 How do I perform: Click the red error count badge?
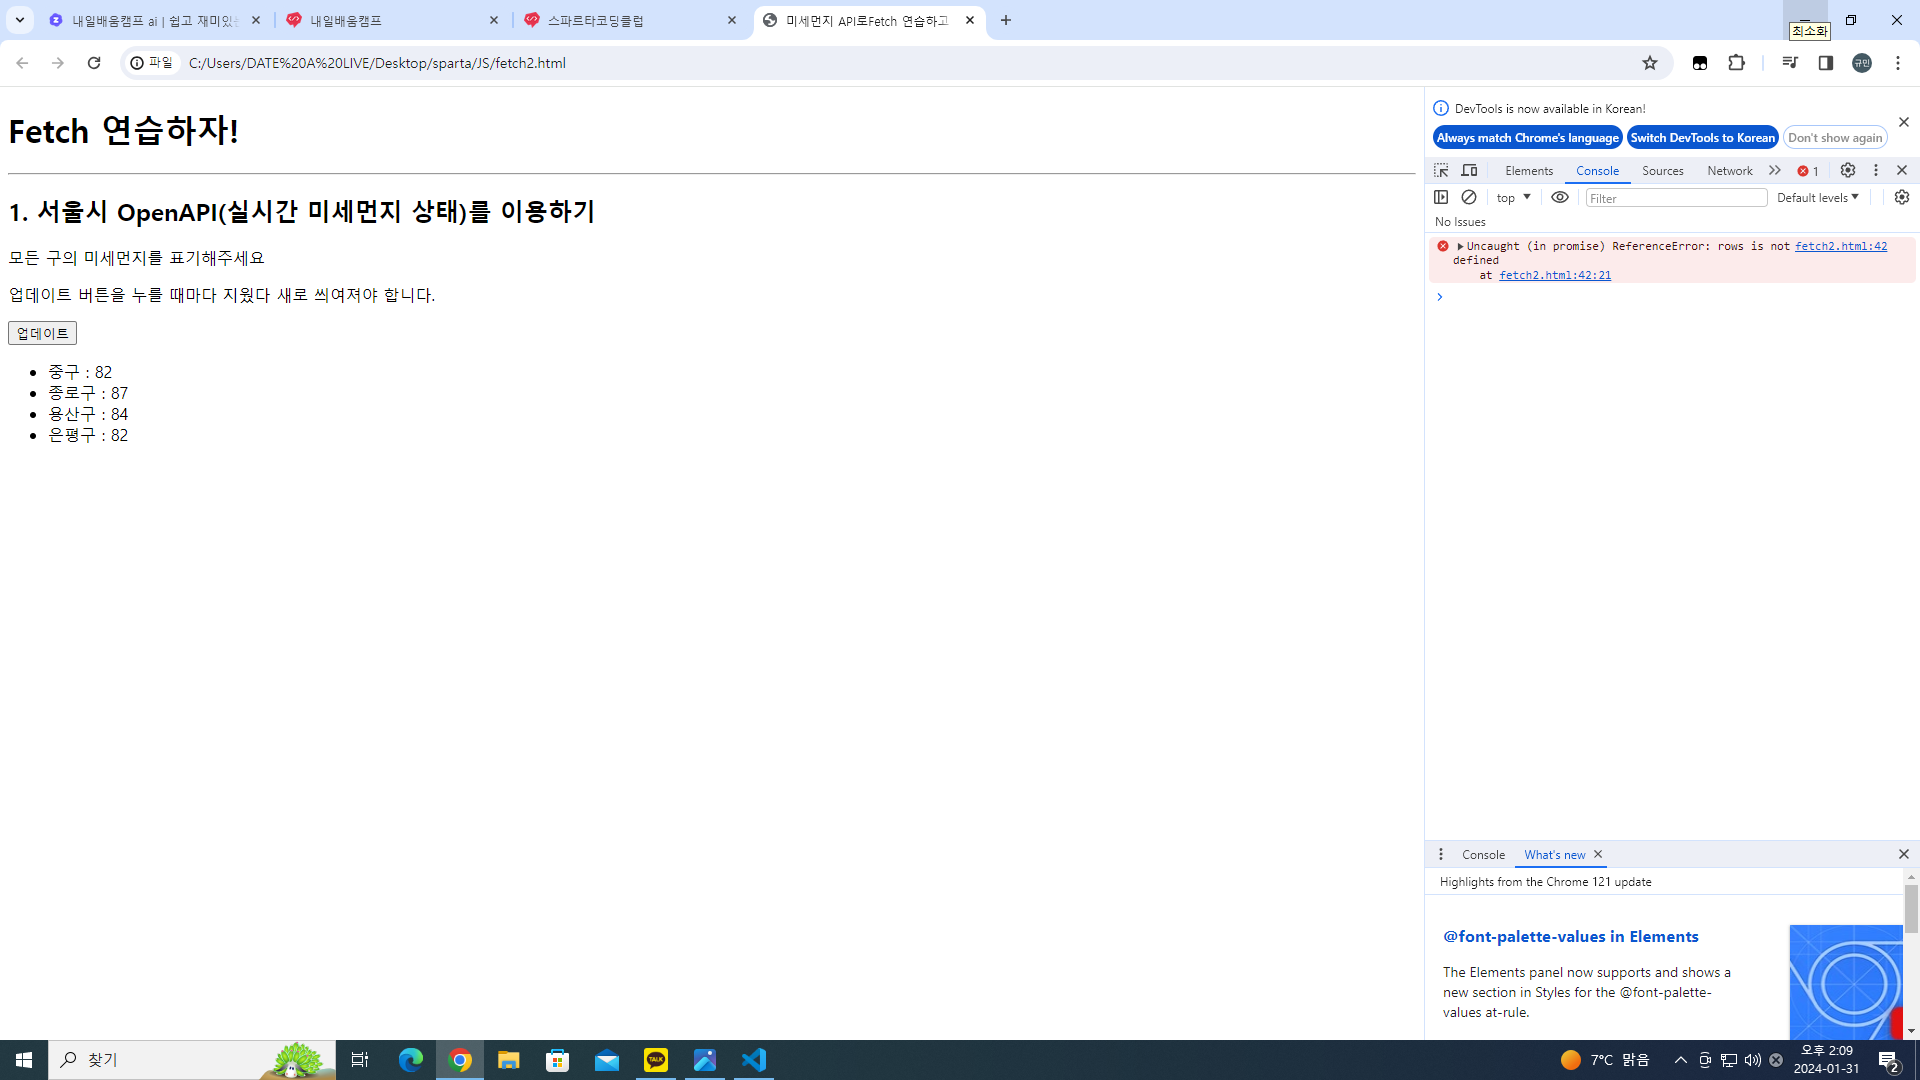tap(1808, 171)
